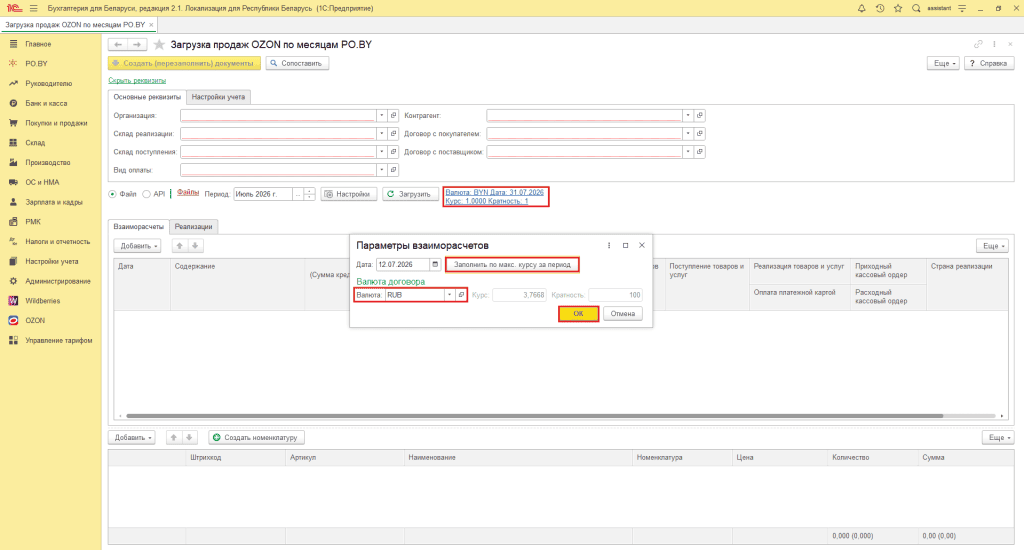Open notifications bell icon in title bar
The image size is (1024, 550).
coord(861,8)
